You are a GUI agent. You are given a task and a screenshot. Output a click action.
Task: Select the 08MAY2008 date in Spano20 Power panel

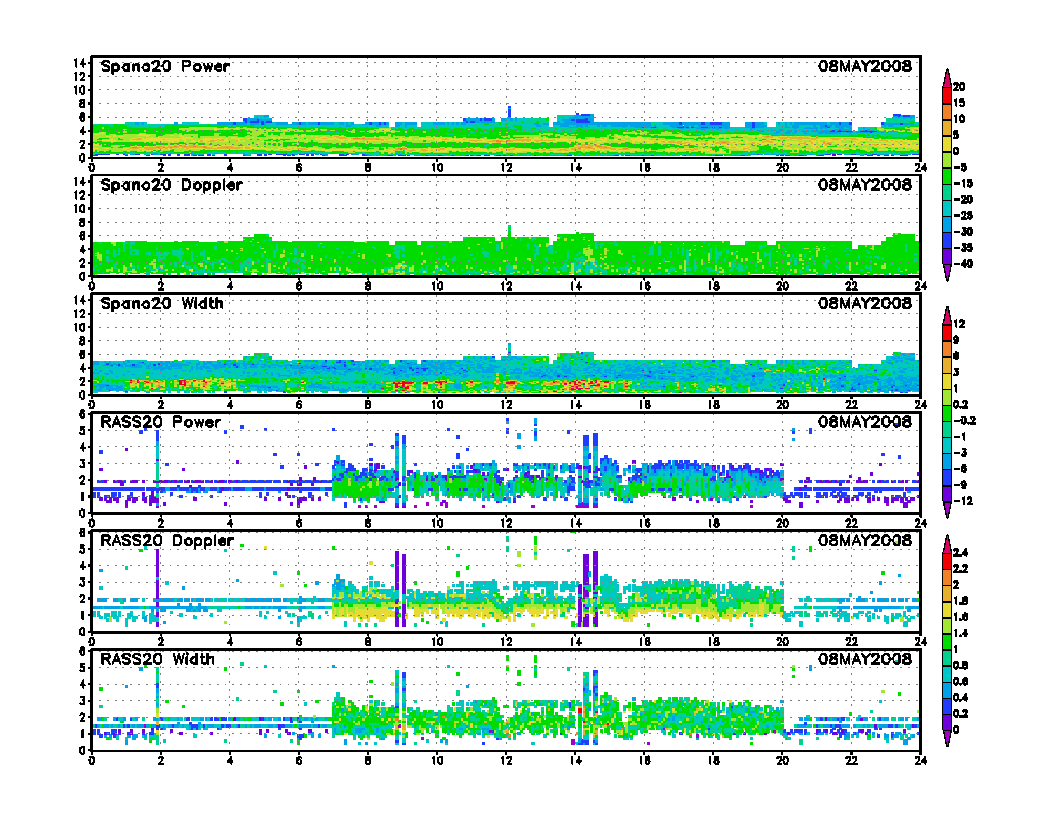click(x=865, y=67)
